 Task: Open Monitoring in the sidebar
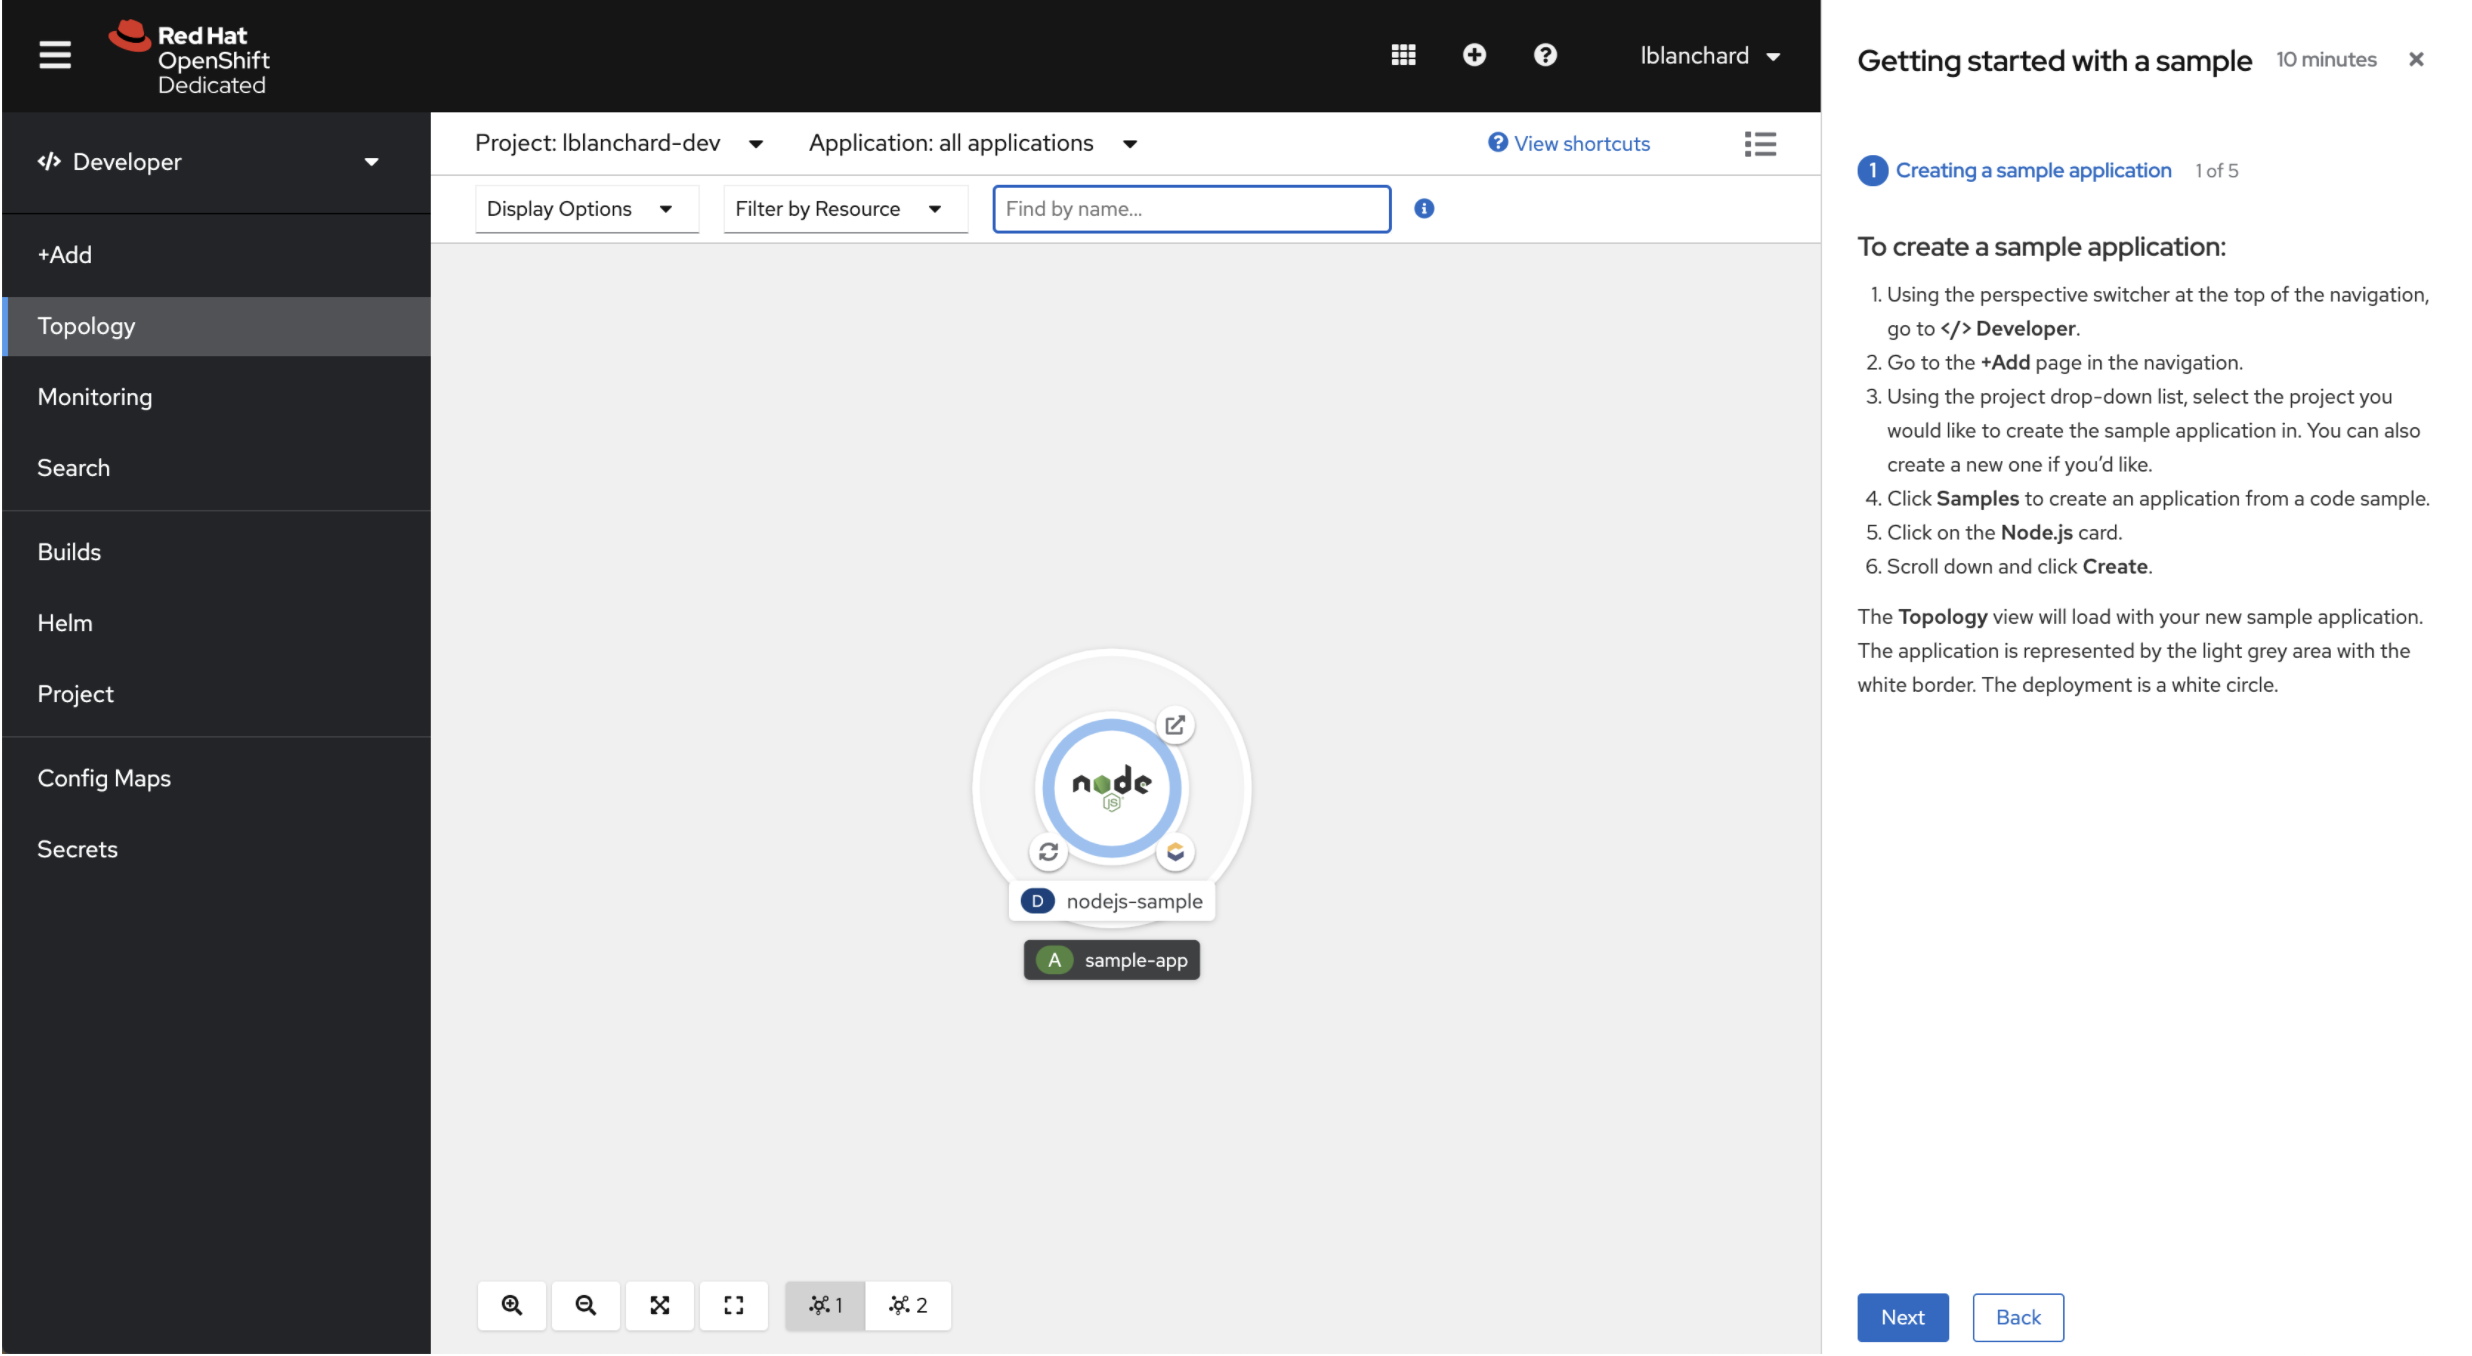click(x=216, y=397)
